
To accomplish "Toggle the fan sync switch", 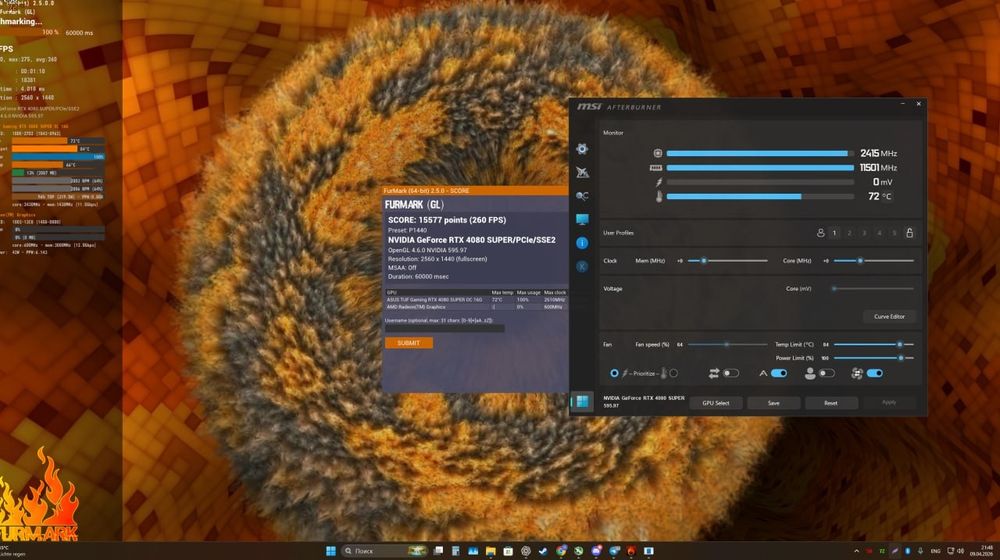I will pyautogui.click(x=874, y=373).
